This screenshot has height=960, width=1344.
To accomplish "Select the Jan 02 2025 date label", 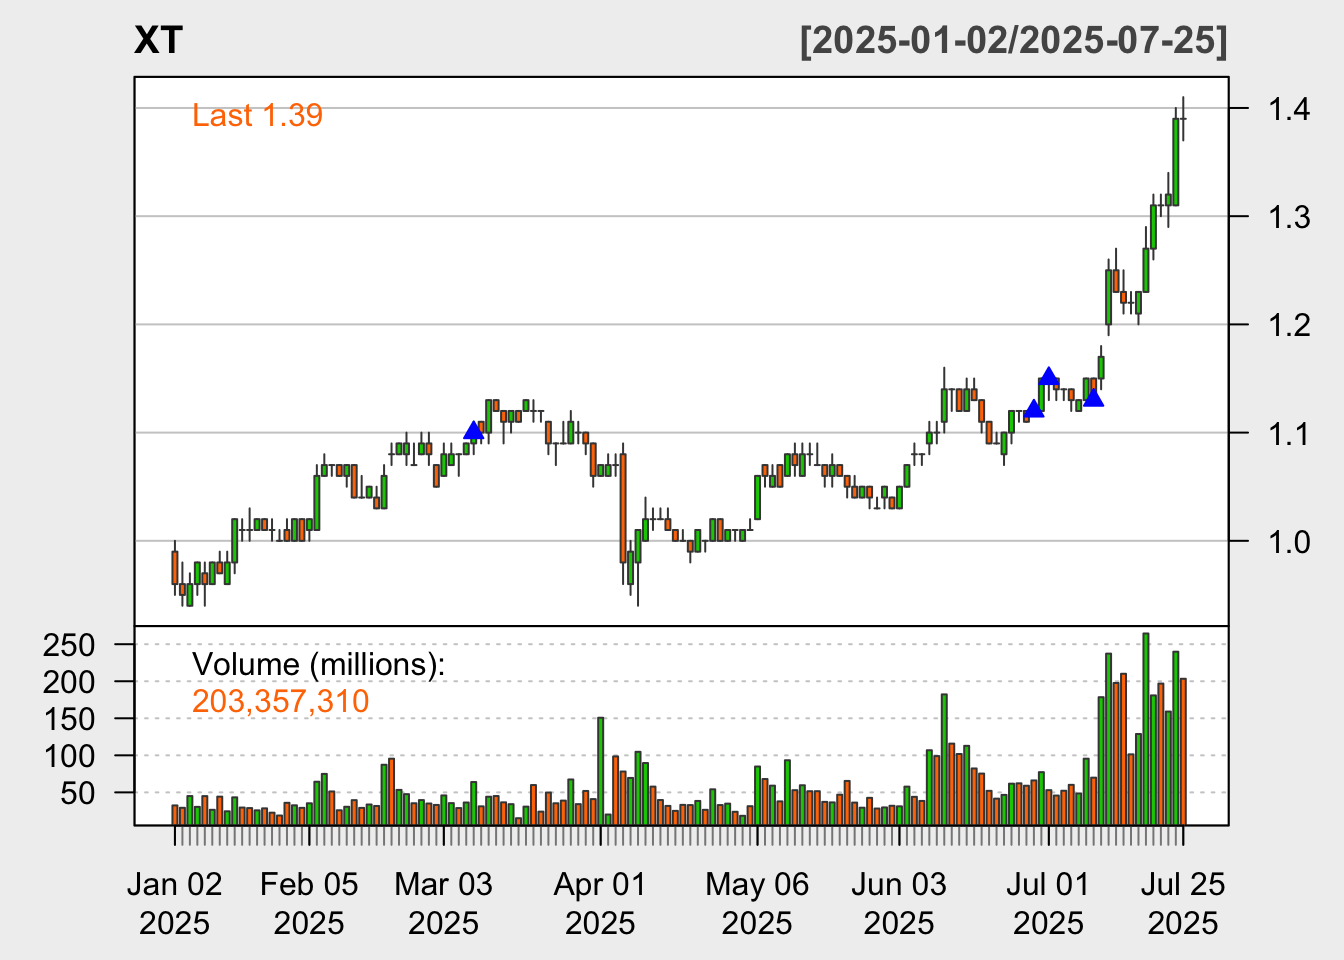I will [x=175, y=903].
